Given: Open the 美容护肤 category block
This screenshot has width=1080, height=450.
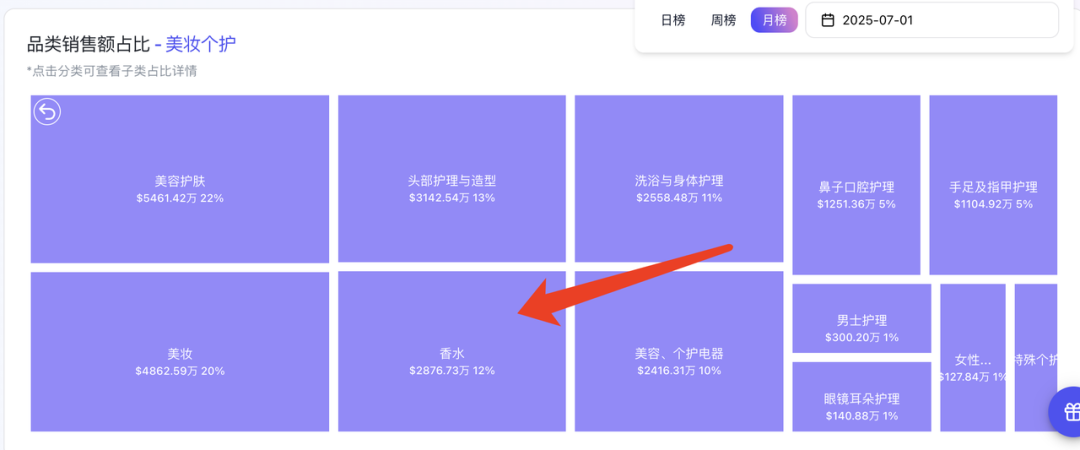Looking at the screenshot, I should click(180, 179).
